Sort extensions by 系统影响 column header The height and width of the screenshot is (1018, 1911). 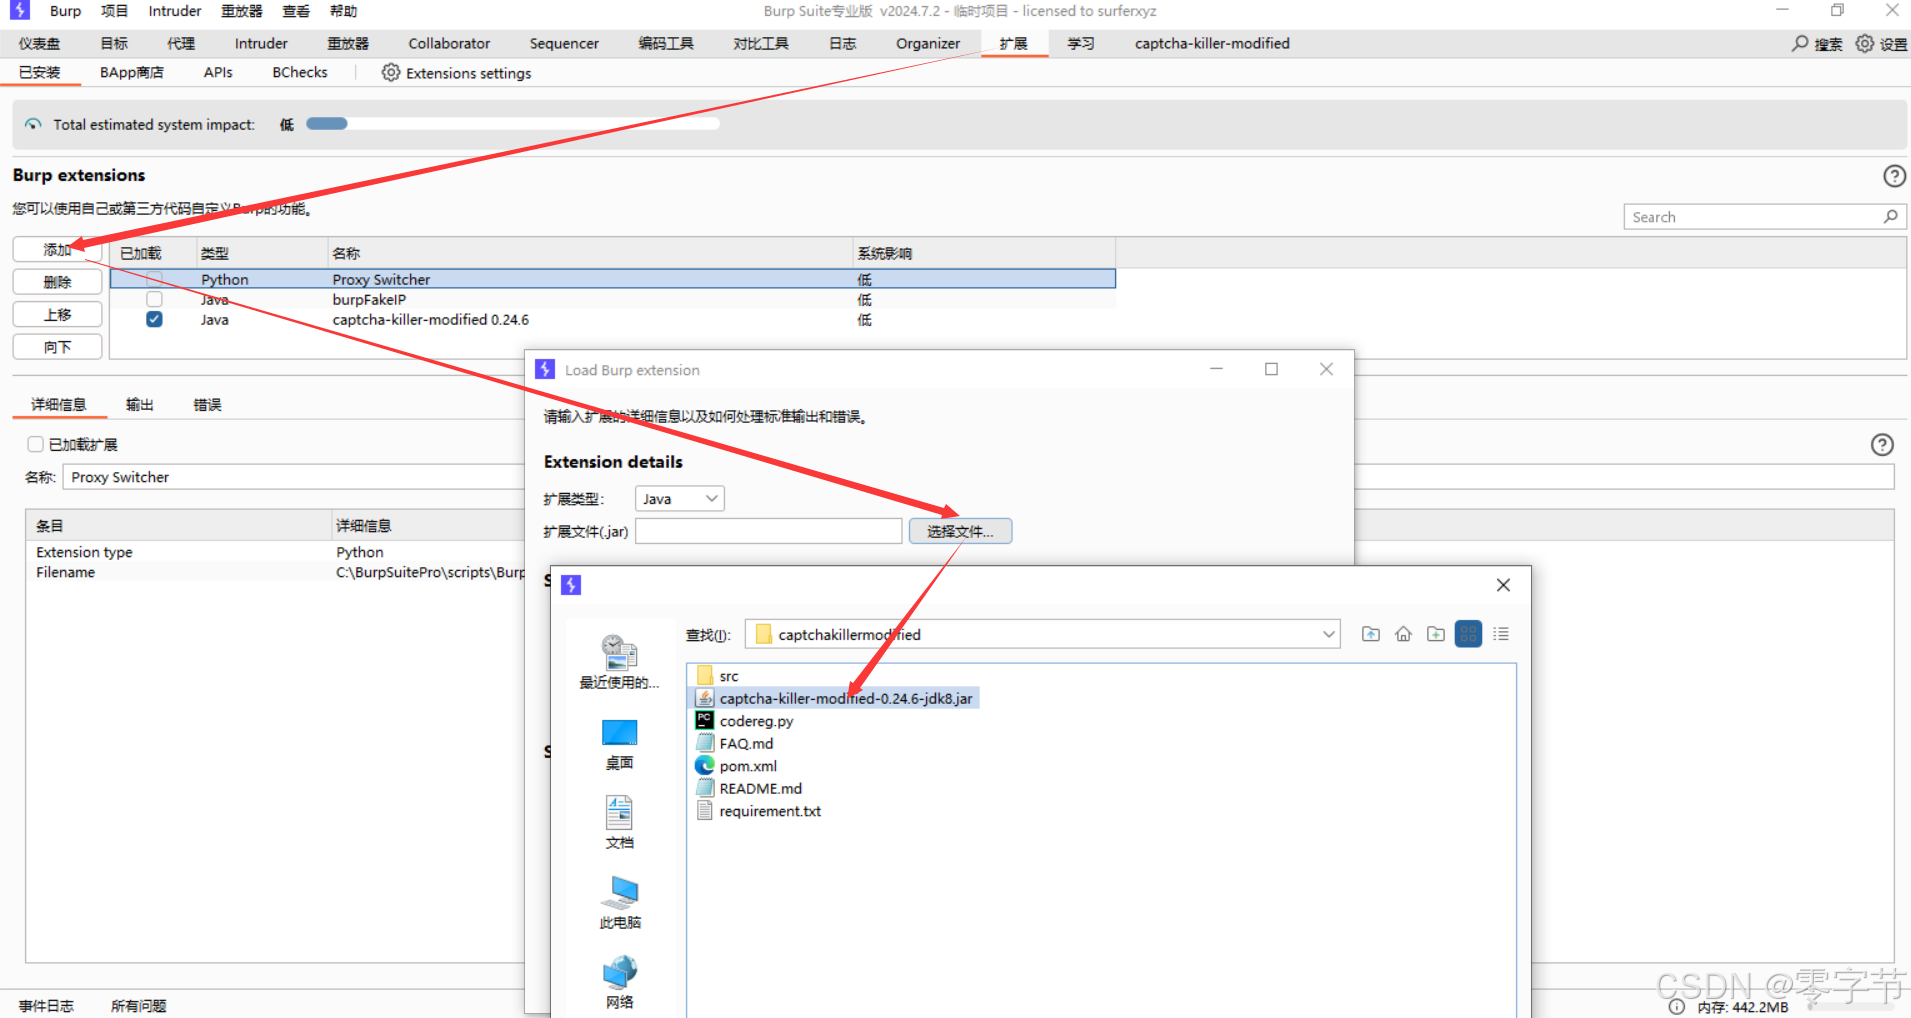[x=984, y=253]
